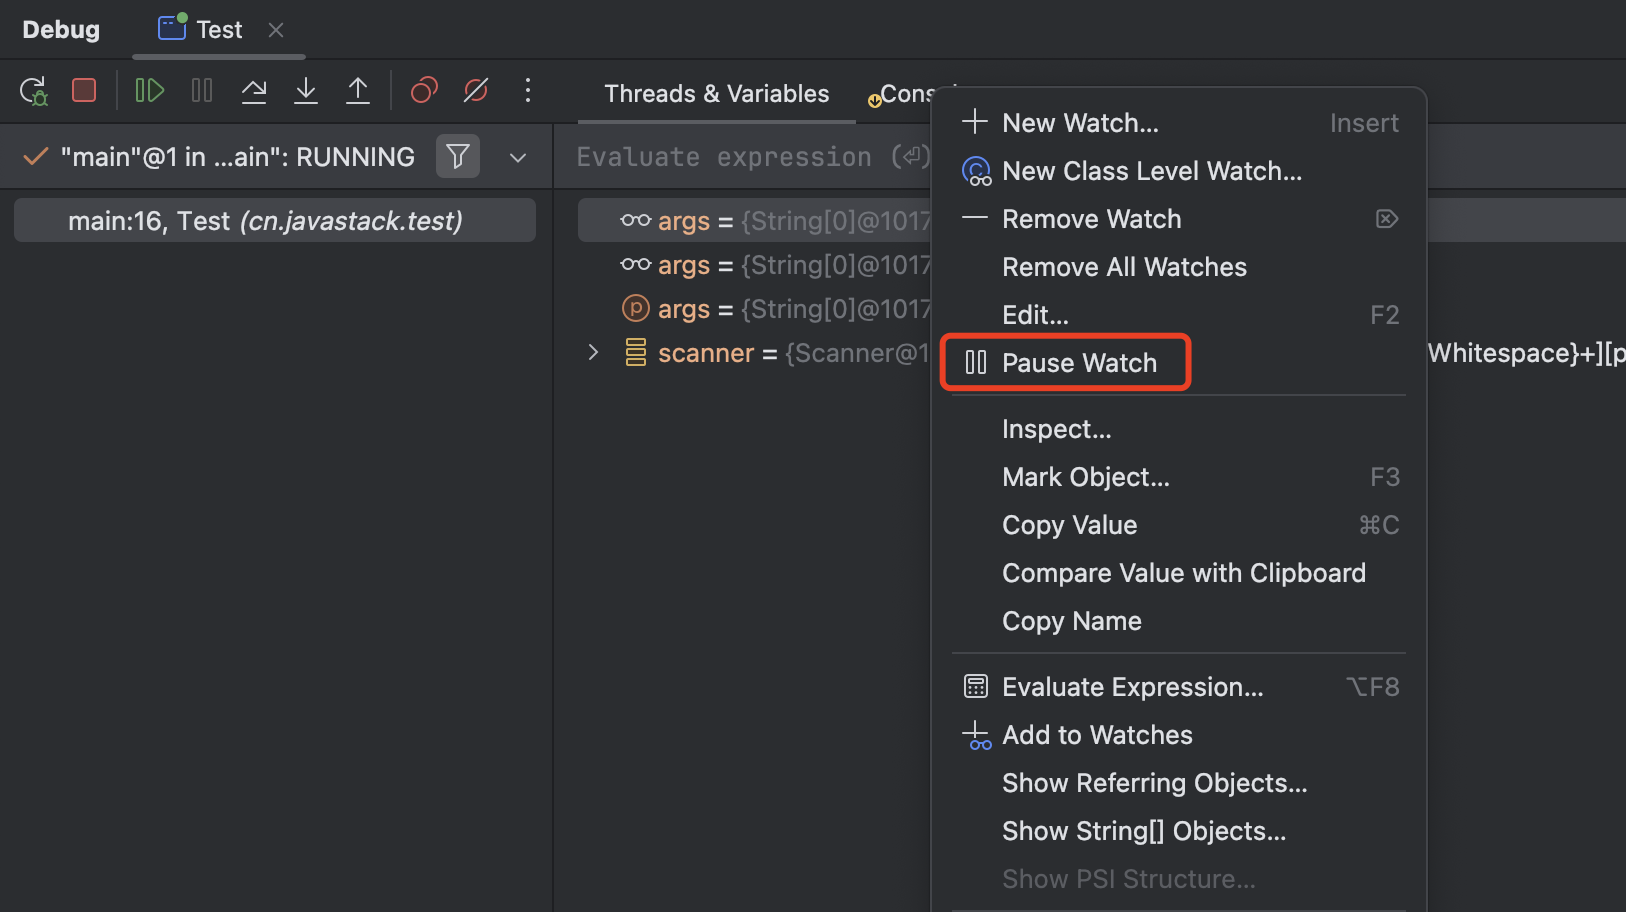
Task: Click the Evaluate expression input field
Action: click(740, 157)
